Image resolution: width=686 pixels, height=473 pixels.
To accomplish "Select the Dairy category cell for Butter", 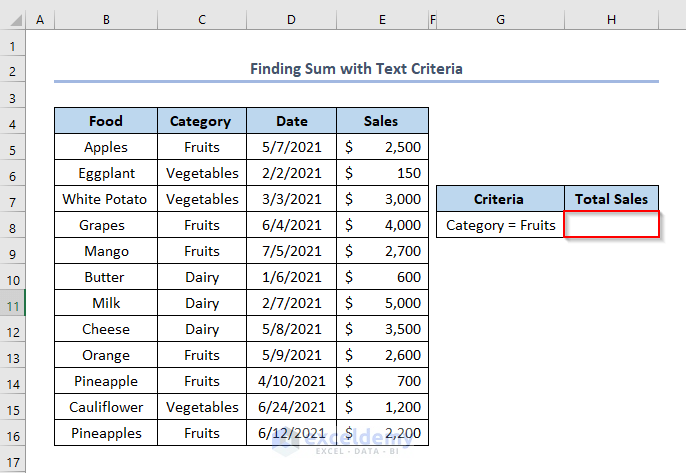I will 201,277.
